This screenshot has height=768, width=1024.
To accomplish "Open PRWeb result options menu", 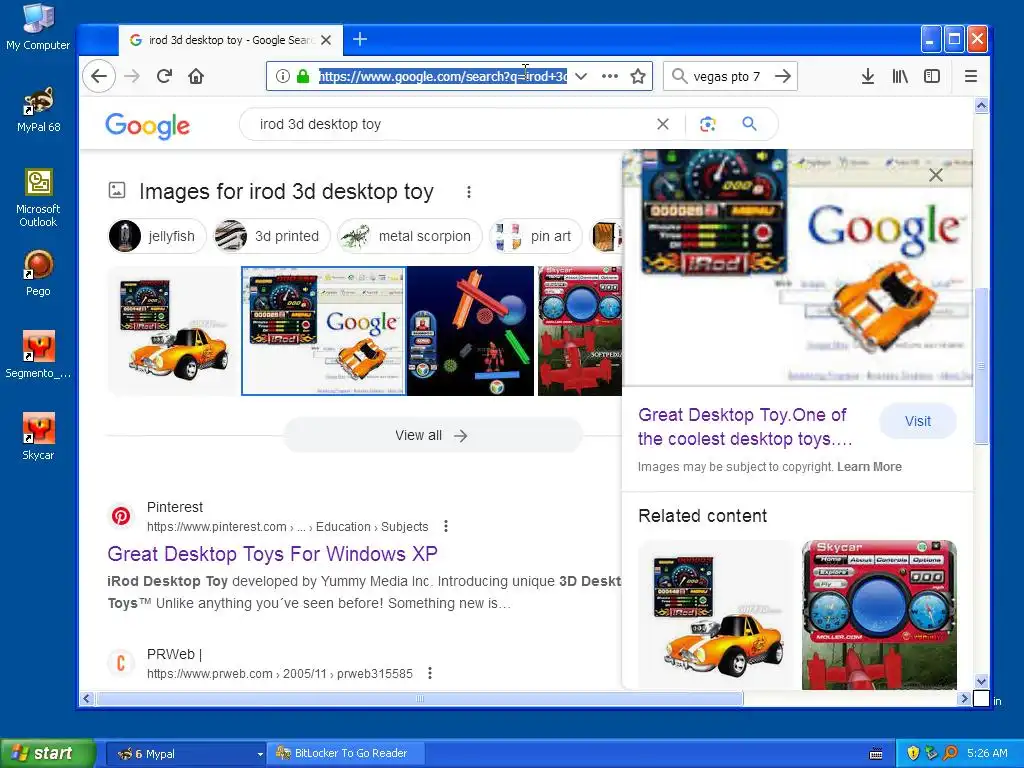I will coord(430,673).
